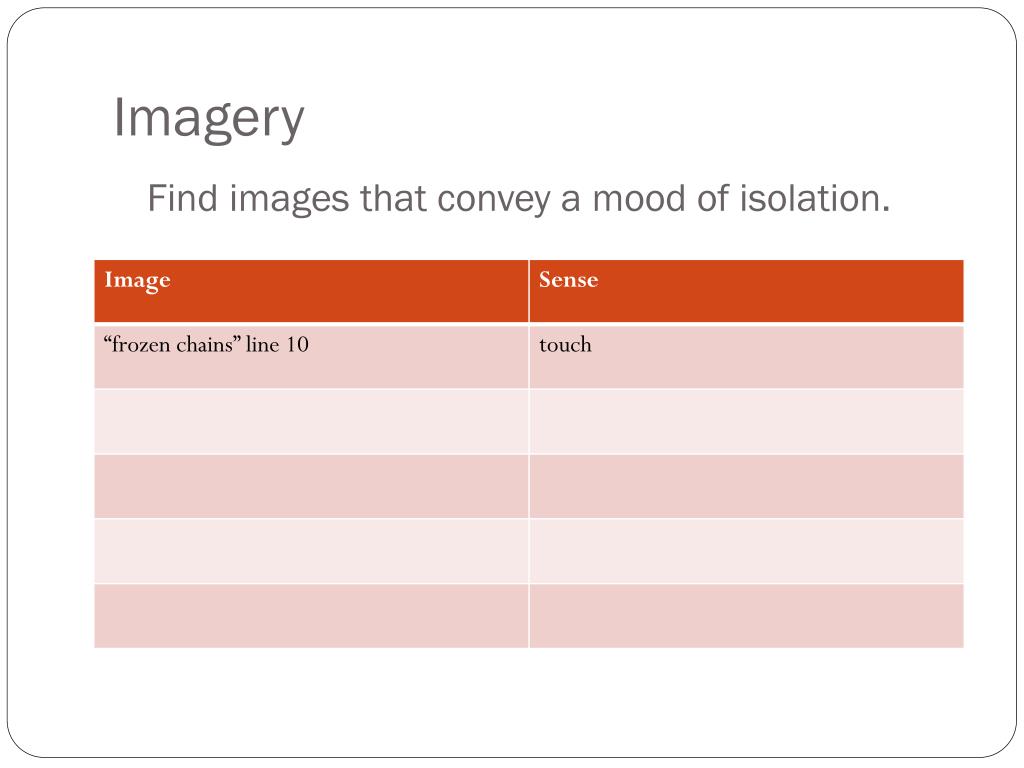Select the third row Sense cell
This screenshot has height=768, width=1024.
point(746,487)
